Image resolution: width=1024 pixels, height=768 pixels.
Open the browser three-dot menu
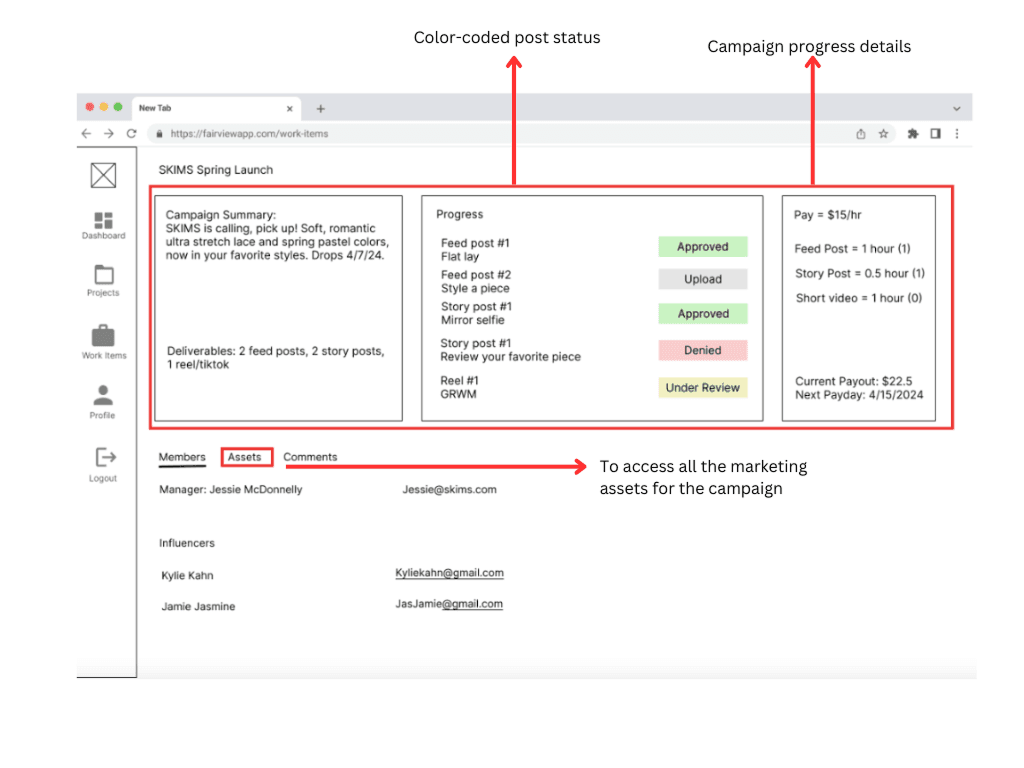[957, 134]
